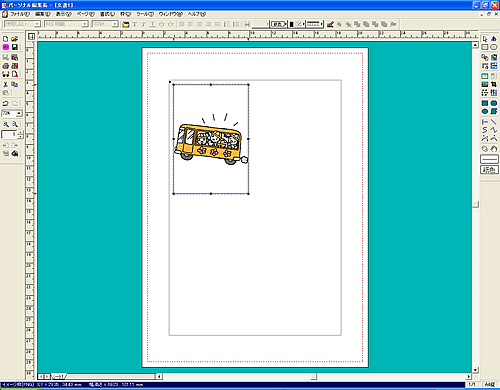Select the filled rectangle shape tool
The height and width of the screenshot is (390, 500).
coord(485,103)
